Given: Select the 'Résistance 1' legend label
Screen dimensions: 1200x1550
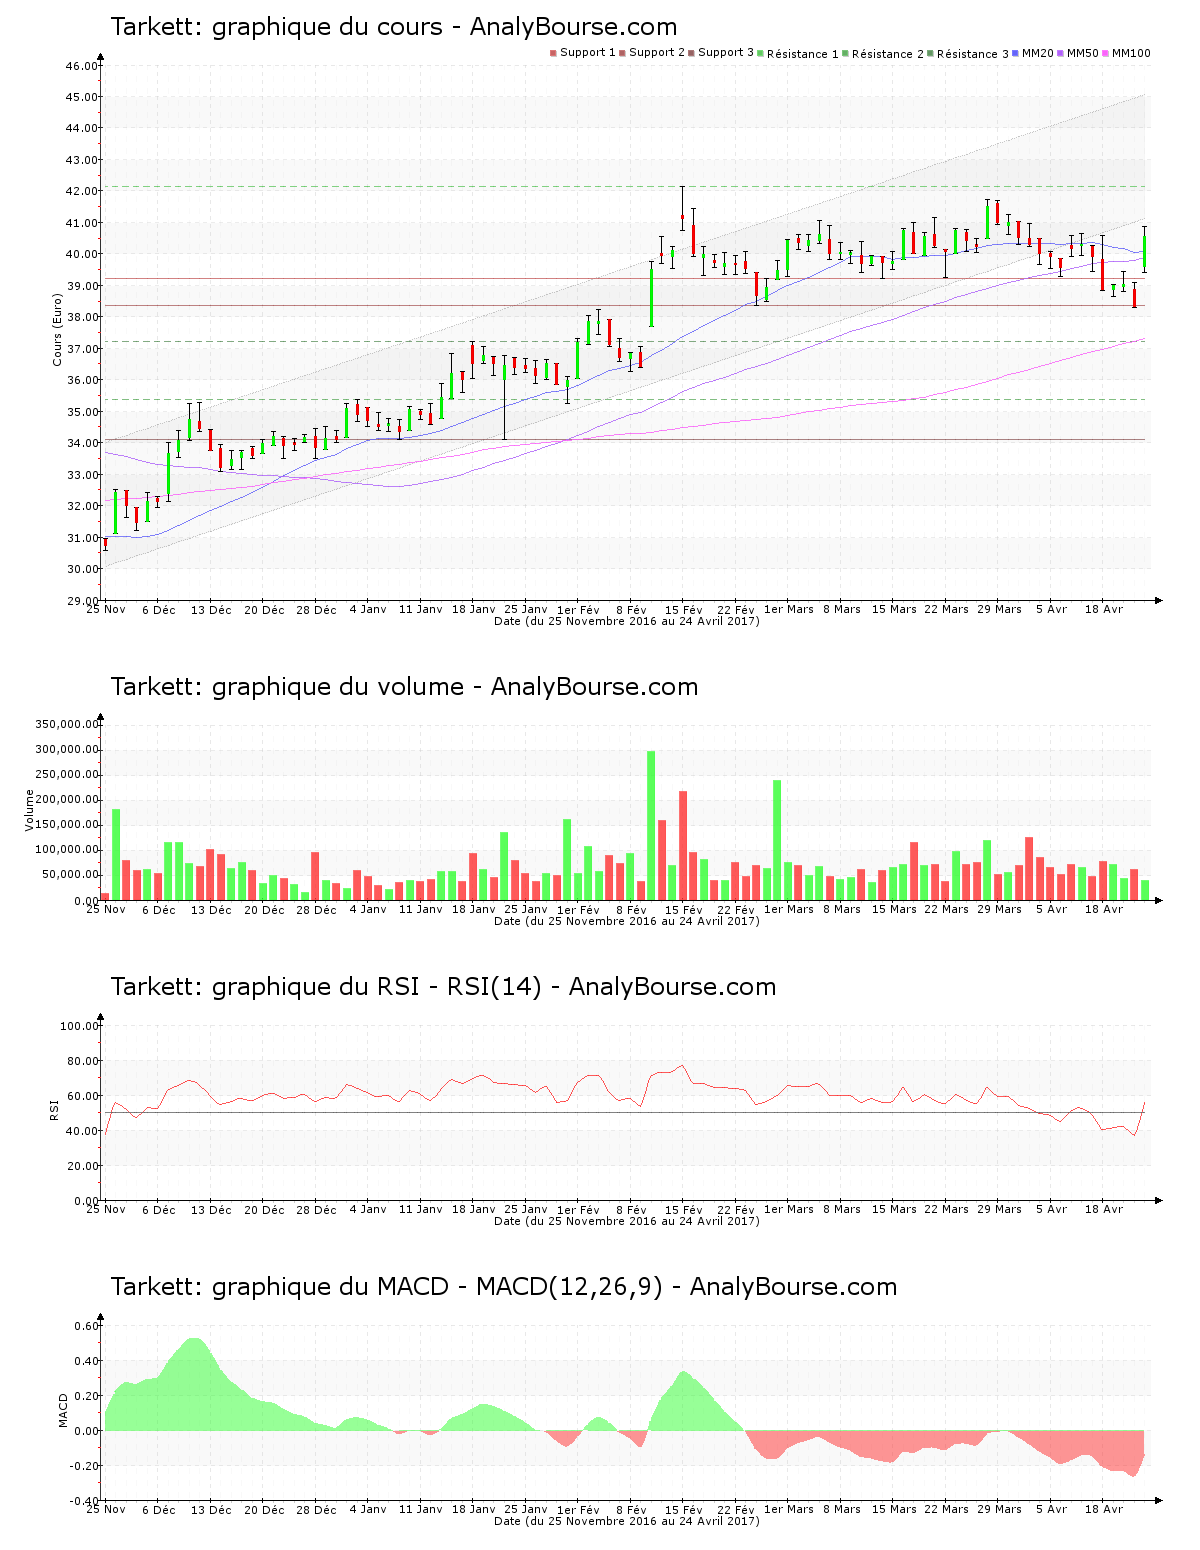Looking at the screenshot, I should click(803, 54).
